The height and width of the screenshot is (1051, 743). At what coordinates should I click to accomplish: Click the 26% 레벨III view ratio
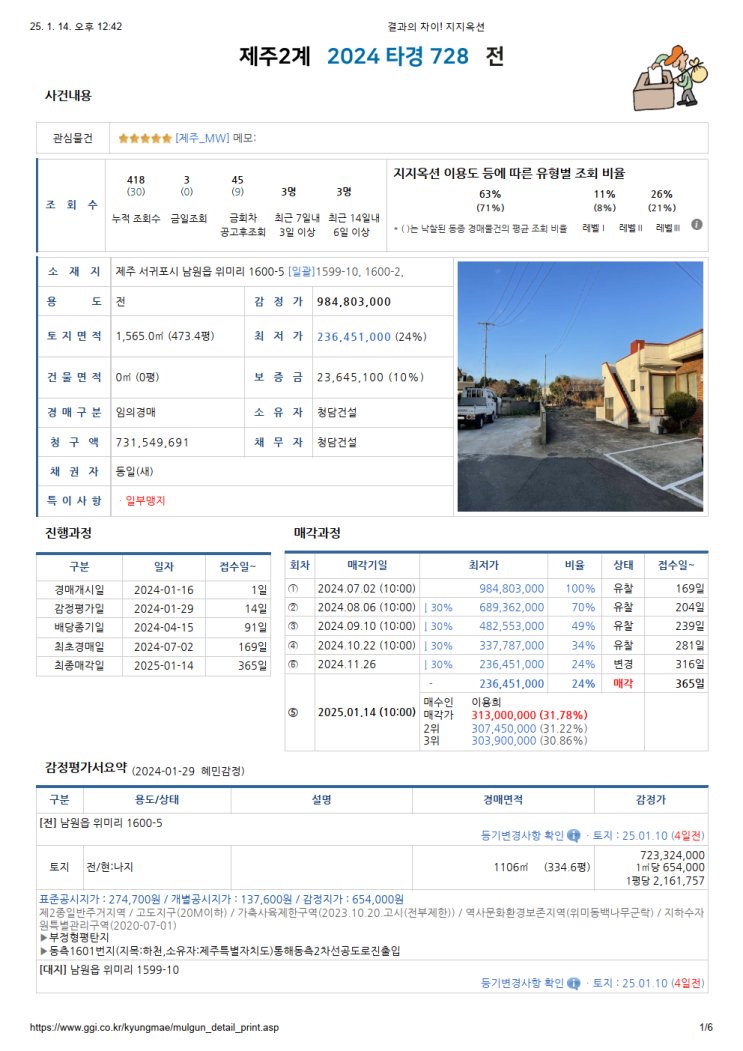click(661, 194)
